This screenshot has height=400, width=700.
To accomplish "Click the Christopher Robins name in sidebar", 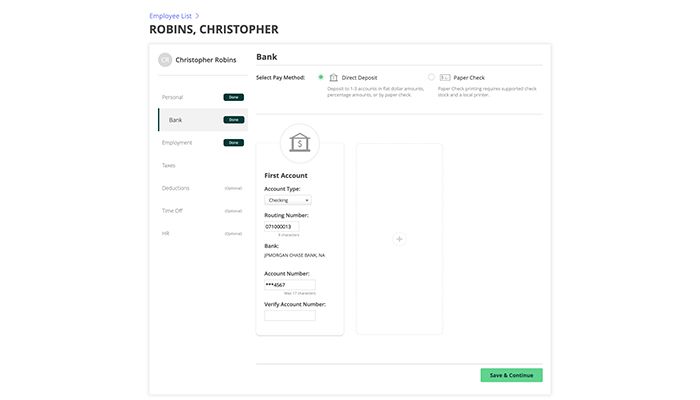I will point(206,60).
